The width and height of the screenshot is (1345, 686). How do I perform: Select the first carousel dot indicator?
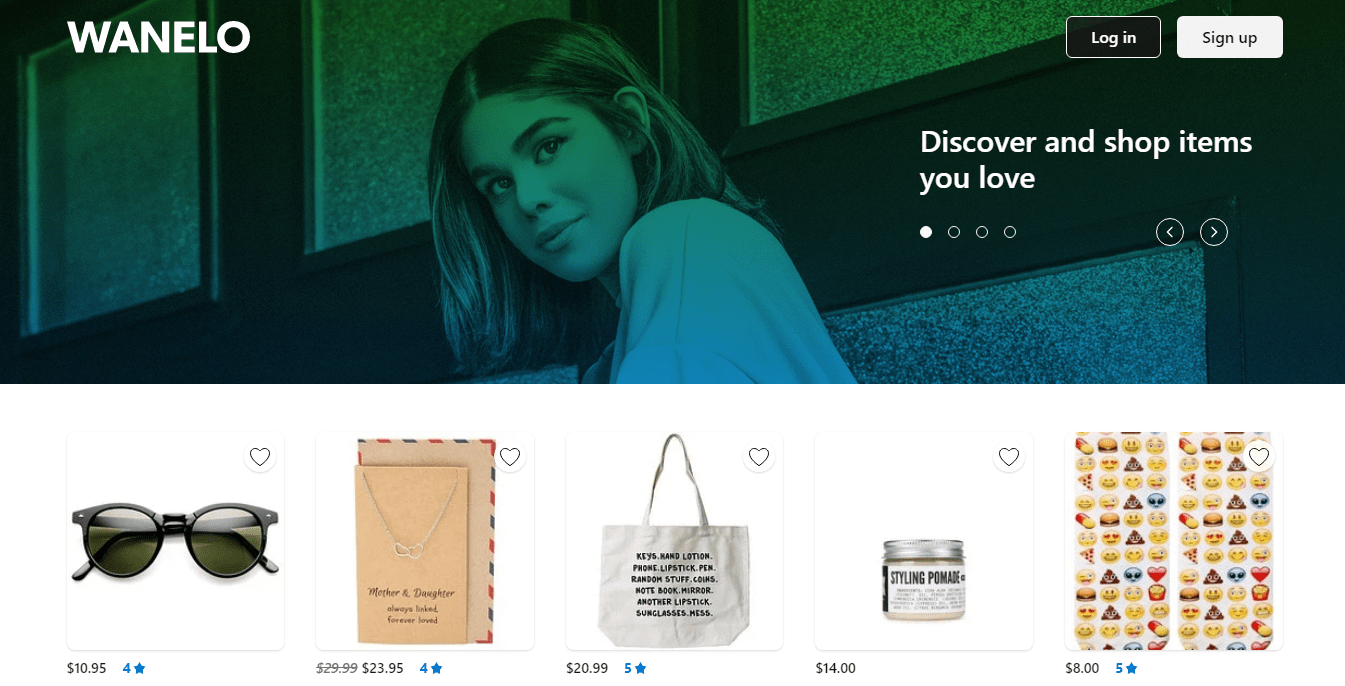click(x=926, y=232)
